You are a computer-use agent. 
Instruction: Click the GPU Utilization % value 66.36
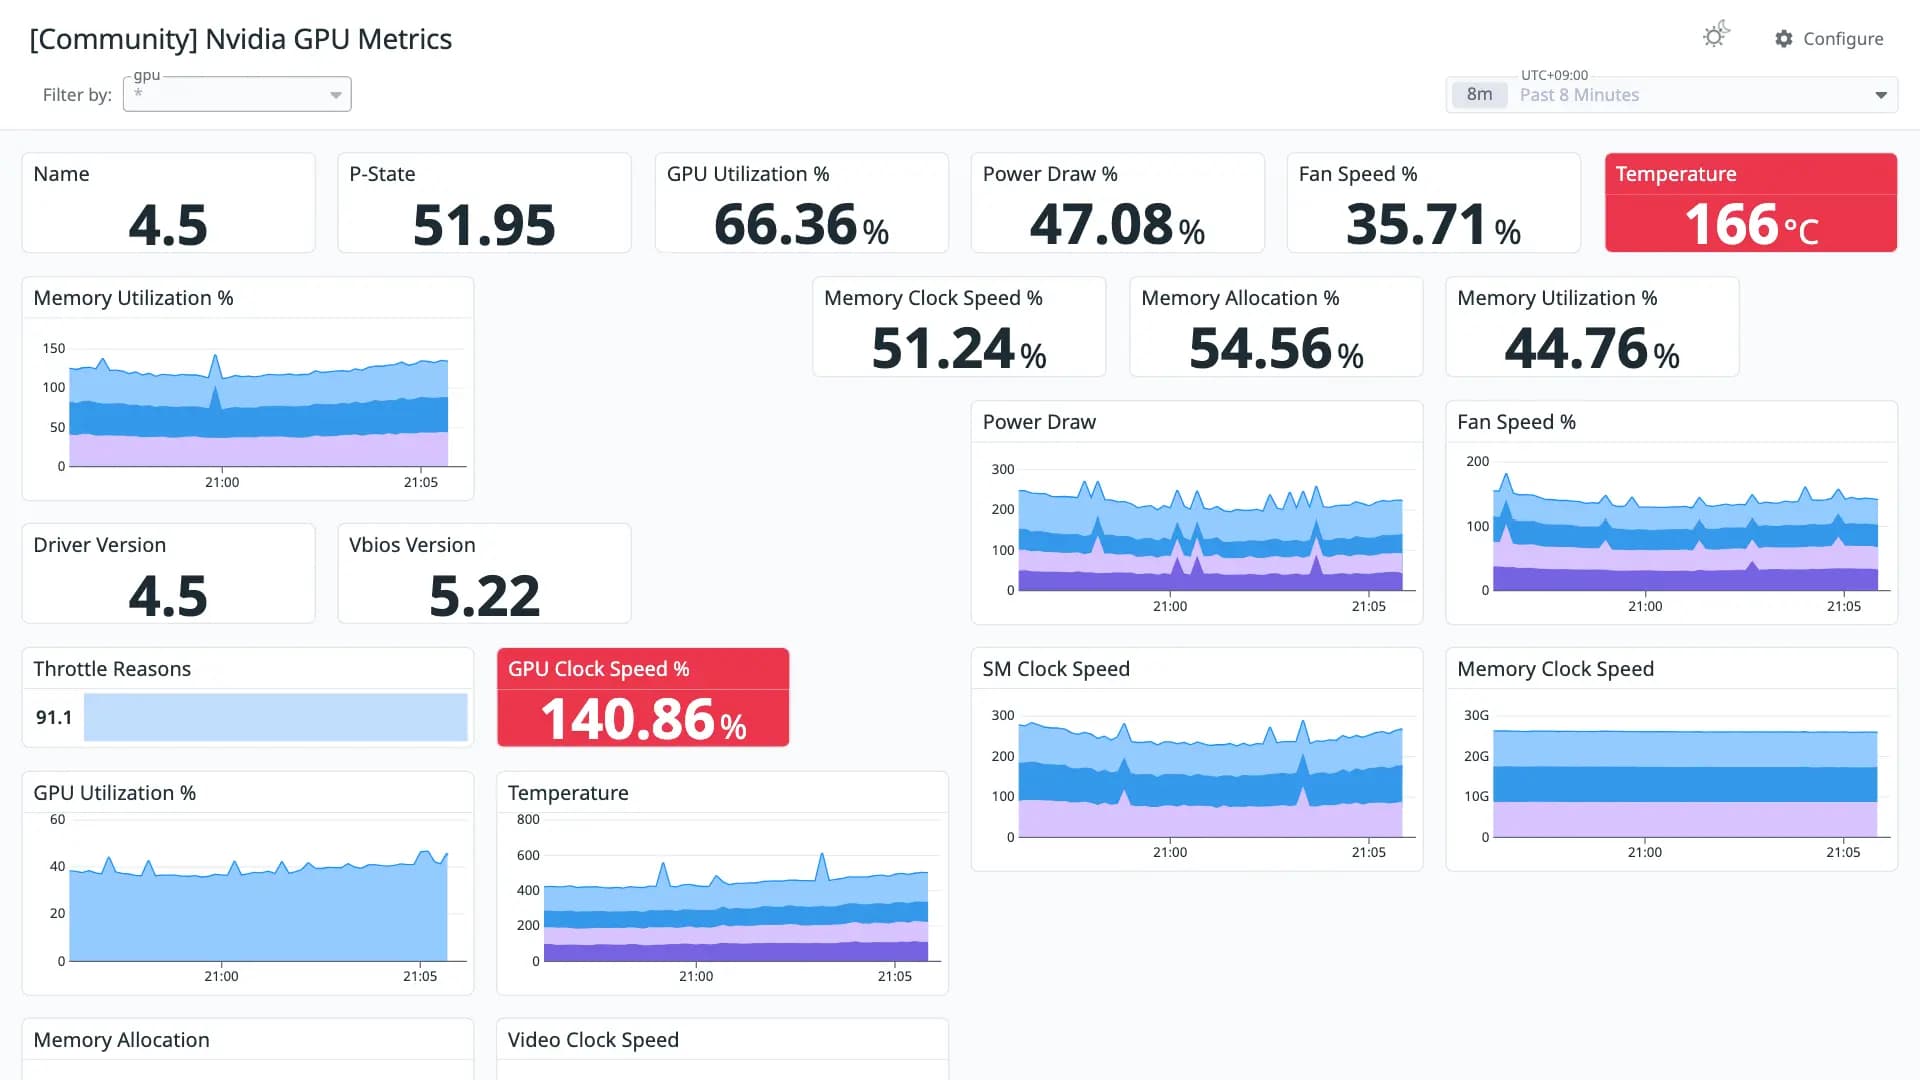coord(801,224)
